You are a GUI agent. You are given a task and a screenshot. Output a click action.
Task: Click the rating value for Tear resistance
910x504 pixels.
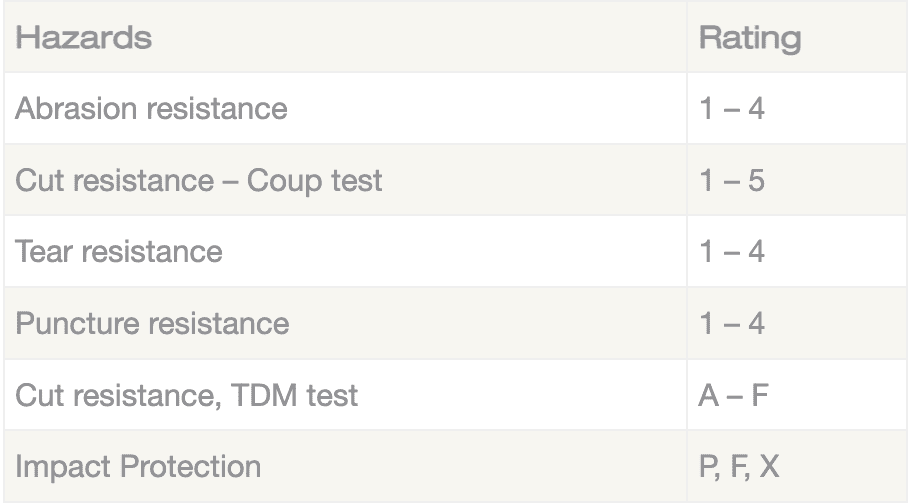[732, 251]
